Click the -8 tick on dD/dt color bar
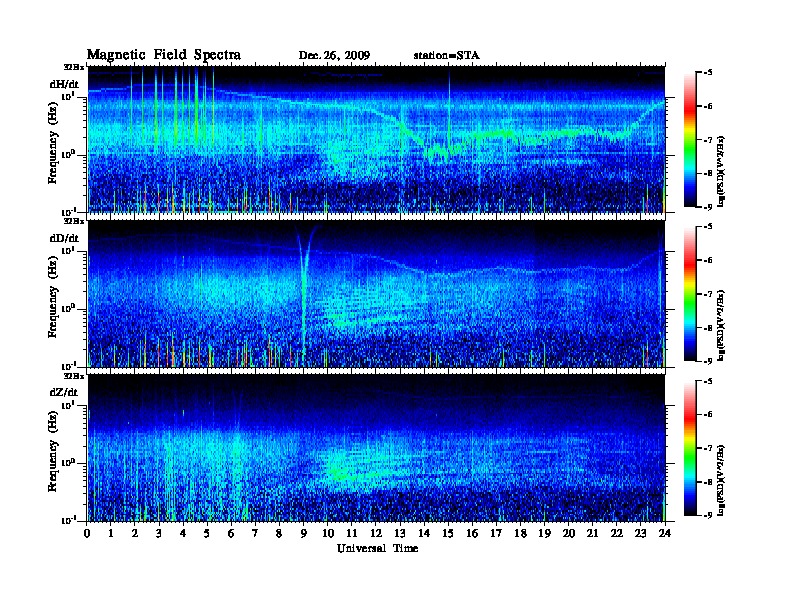792x612 pixels. click(708, 328)
